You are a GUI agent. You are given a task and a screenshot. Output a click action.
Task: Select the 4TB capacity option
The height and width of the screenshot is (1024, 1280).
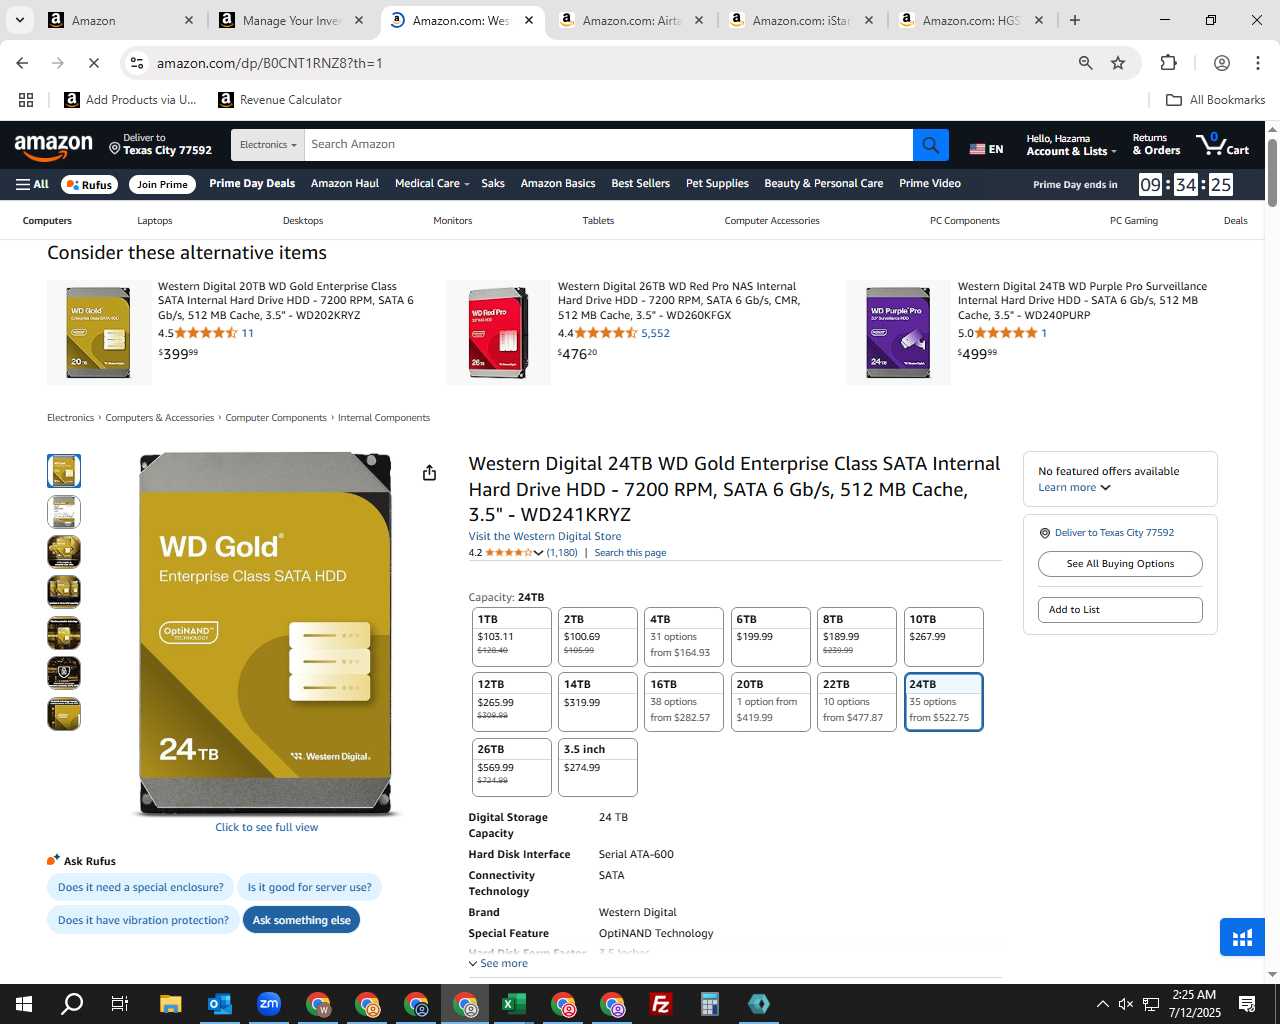pos(684,636)
